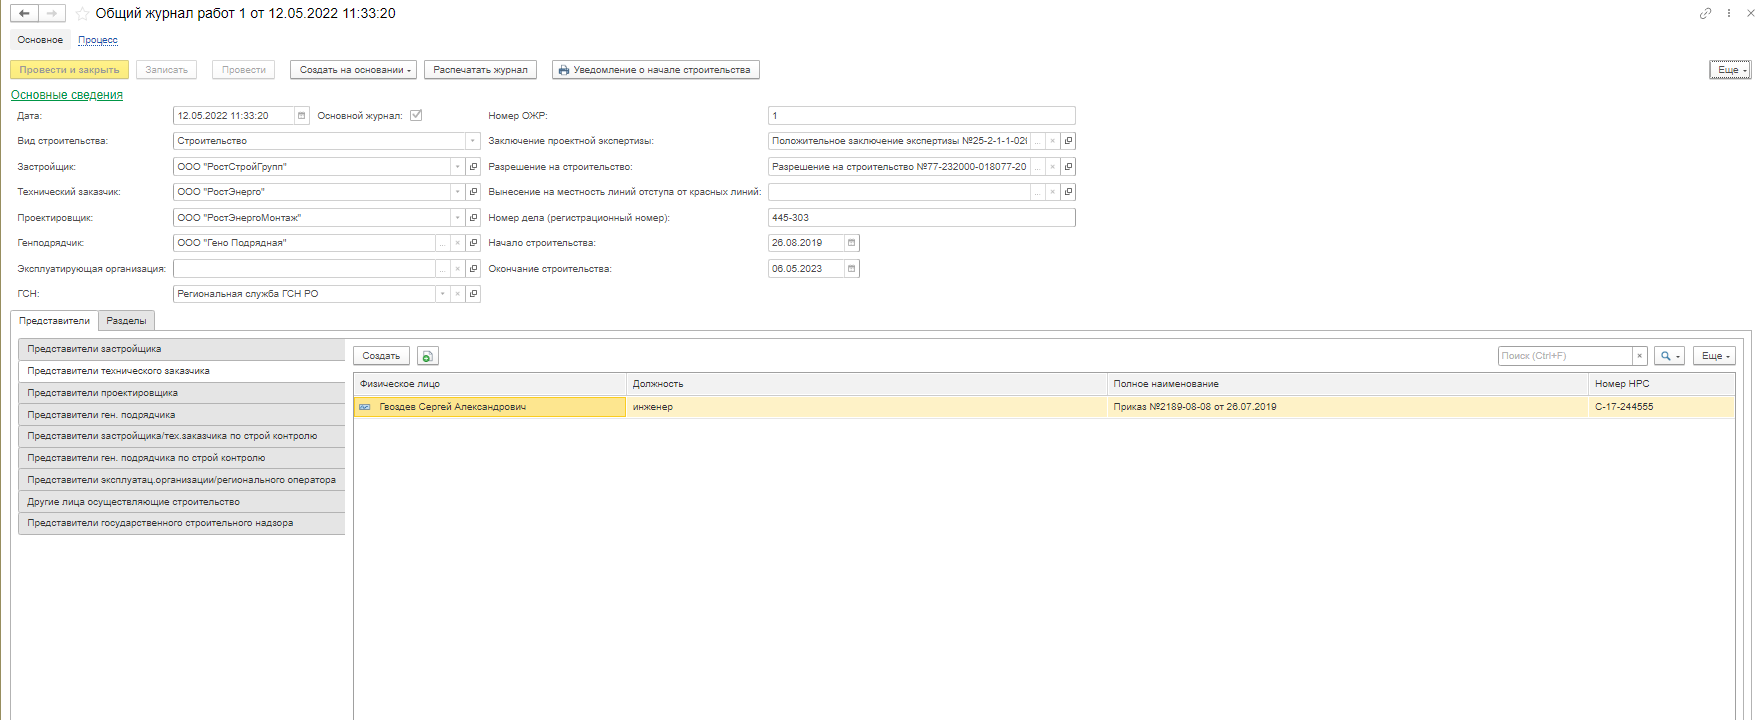1764x720 pixels.
Task: Switch to the Процесс section
Action: [98, 40]
